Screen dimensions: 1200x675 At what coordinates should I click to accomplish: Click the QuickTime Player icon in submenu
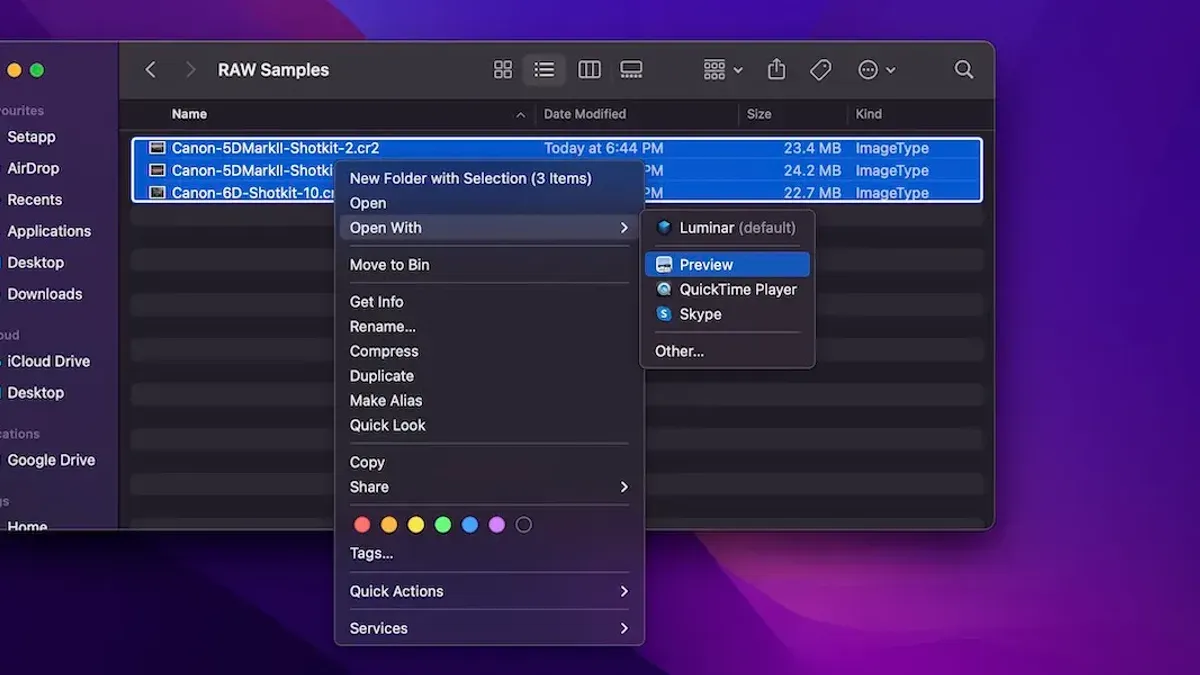[x=664, y=289]
